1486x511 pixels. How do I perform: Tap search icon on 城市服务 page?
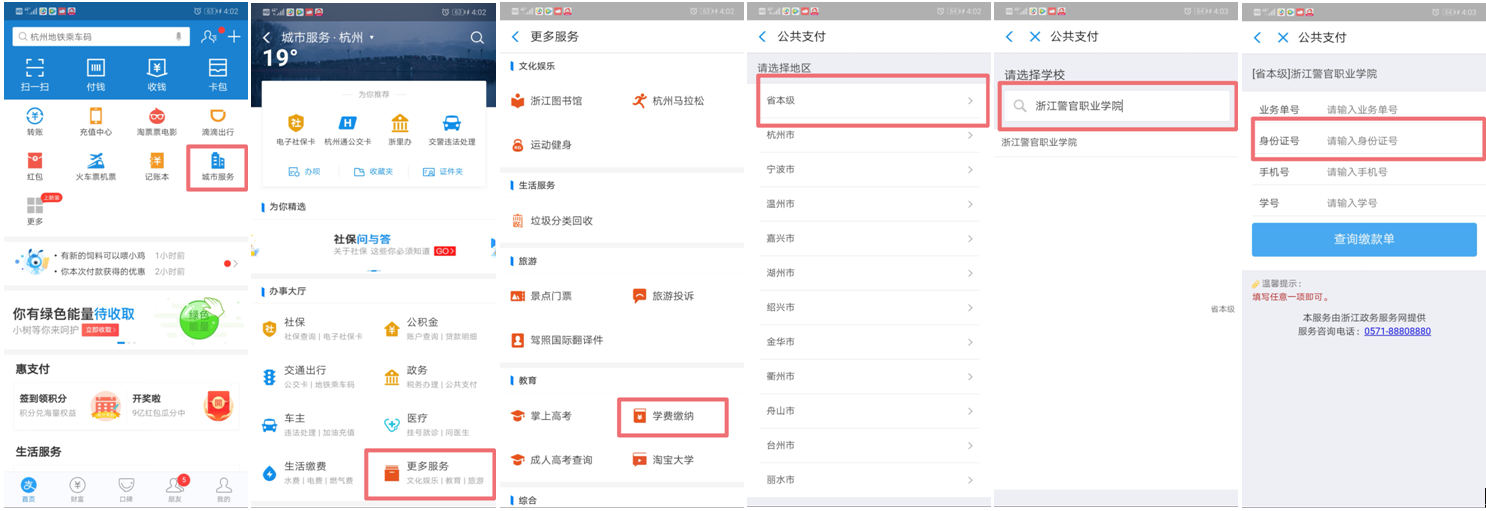(x=477, y=38)
